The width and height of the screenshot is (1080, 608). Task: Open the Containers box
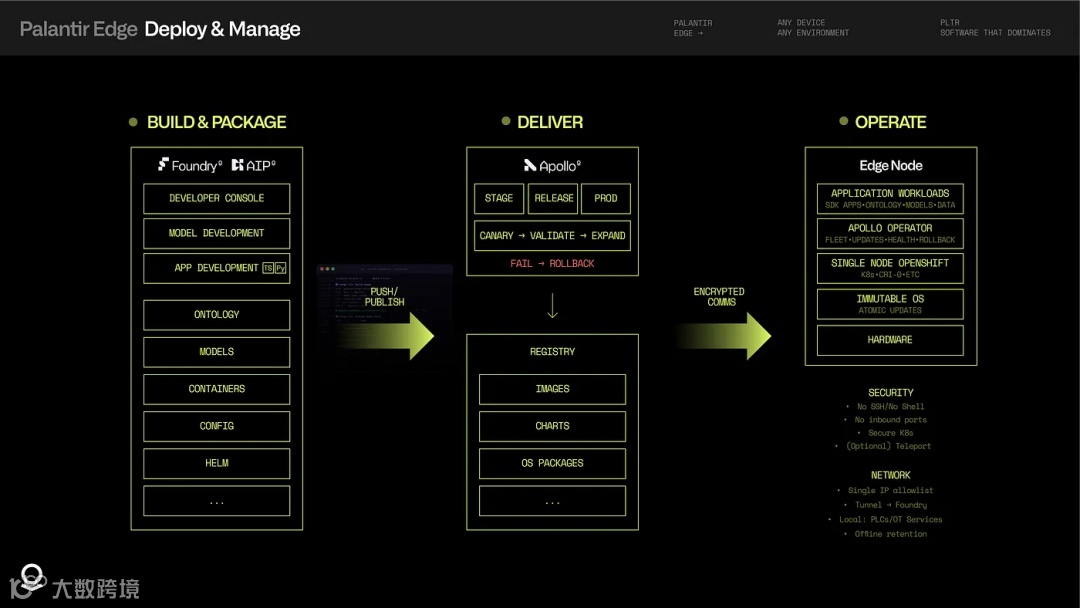click(216, 389)
